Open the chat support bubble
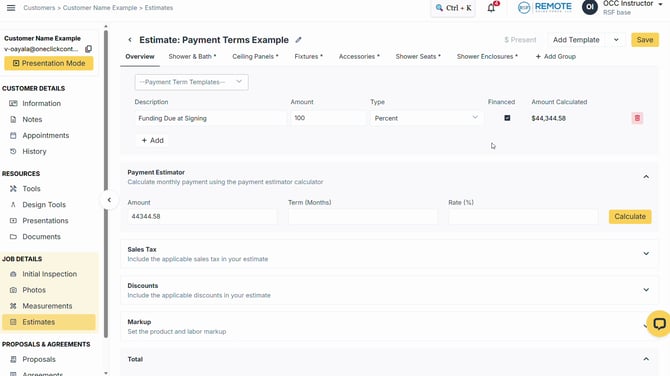 [x=659, y=323]
